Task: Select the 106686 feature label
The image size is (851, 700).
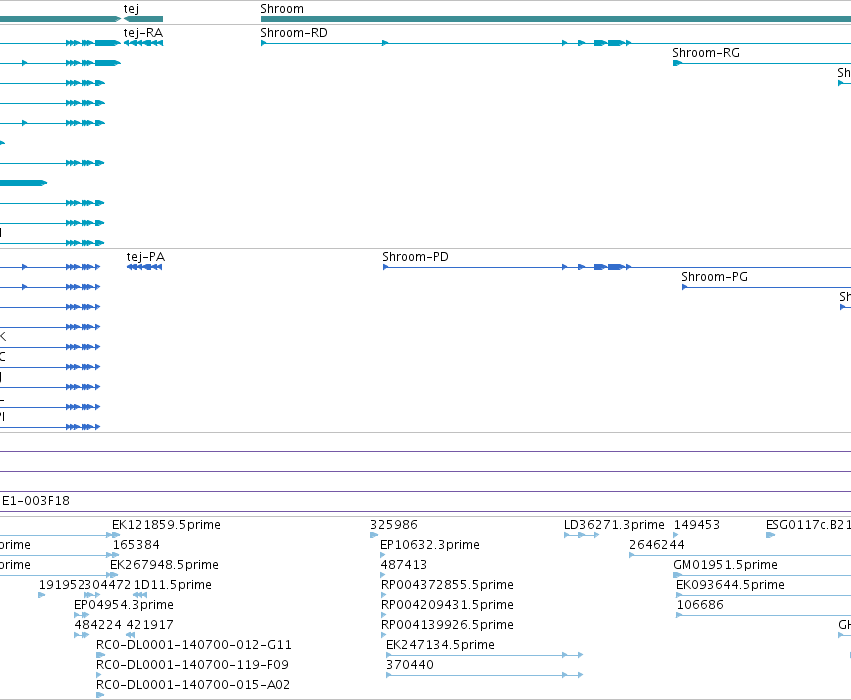Action: point(700,605)
